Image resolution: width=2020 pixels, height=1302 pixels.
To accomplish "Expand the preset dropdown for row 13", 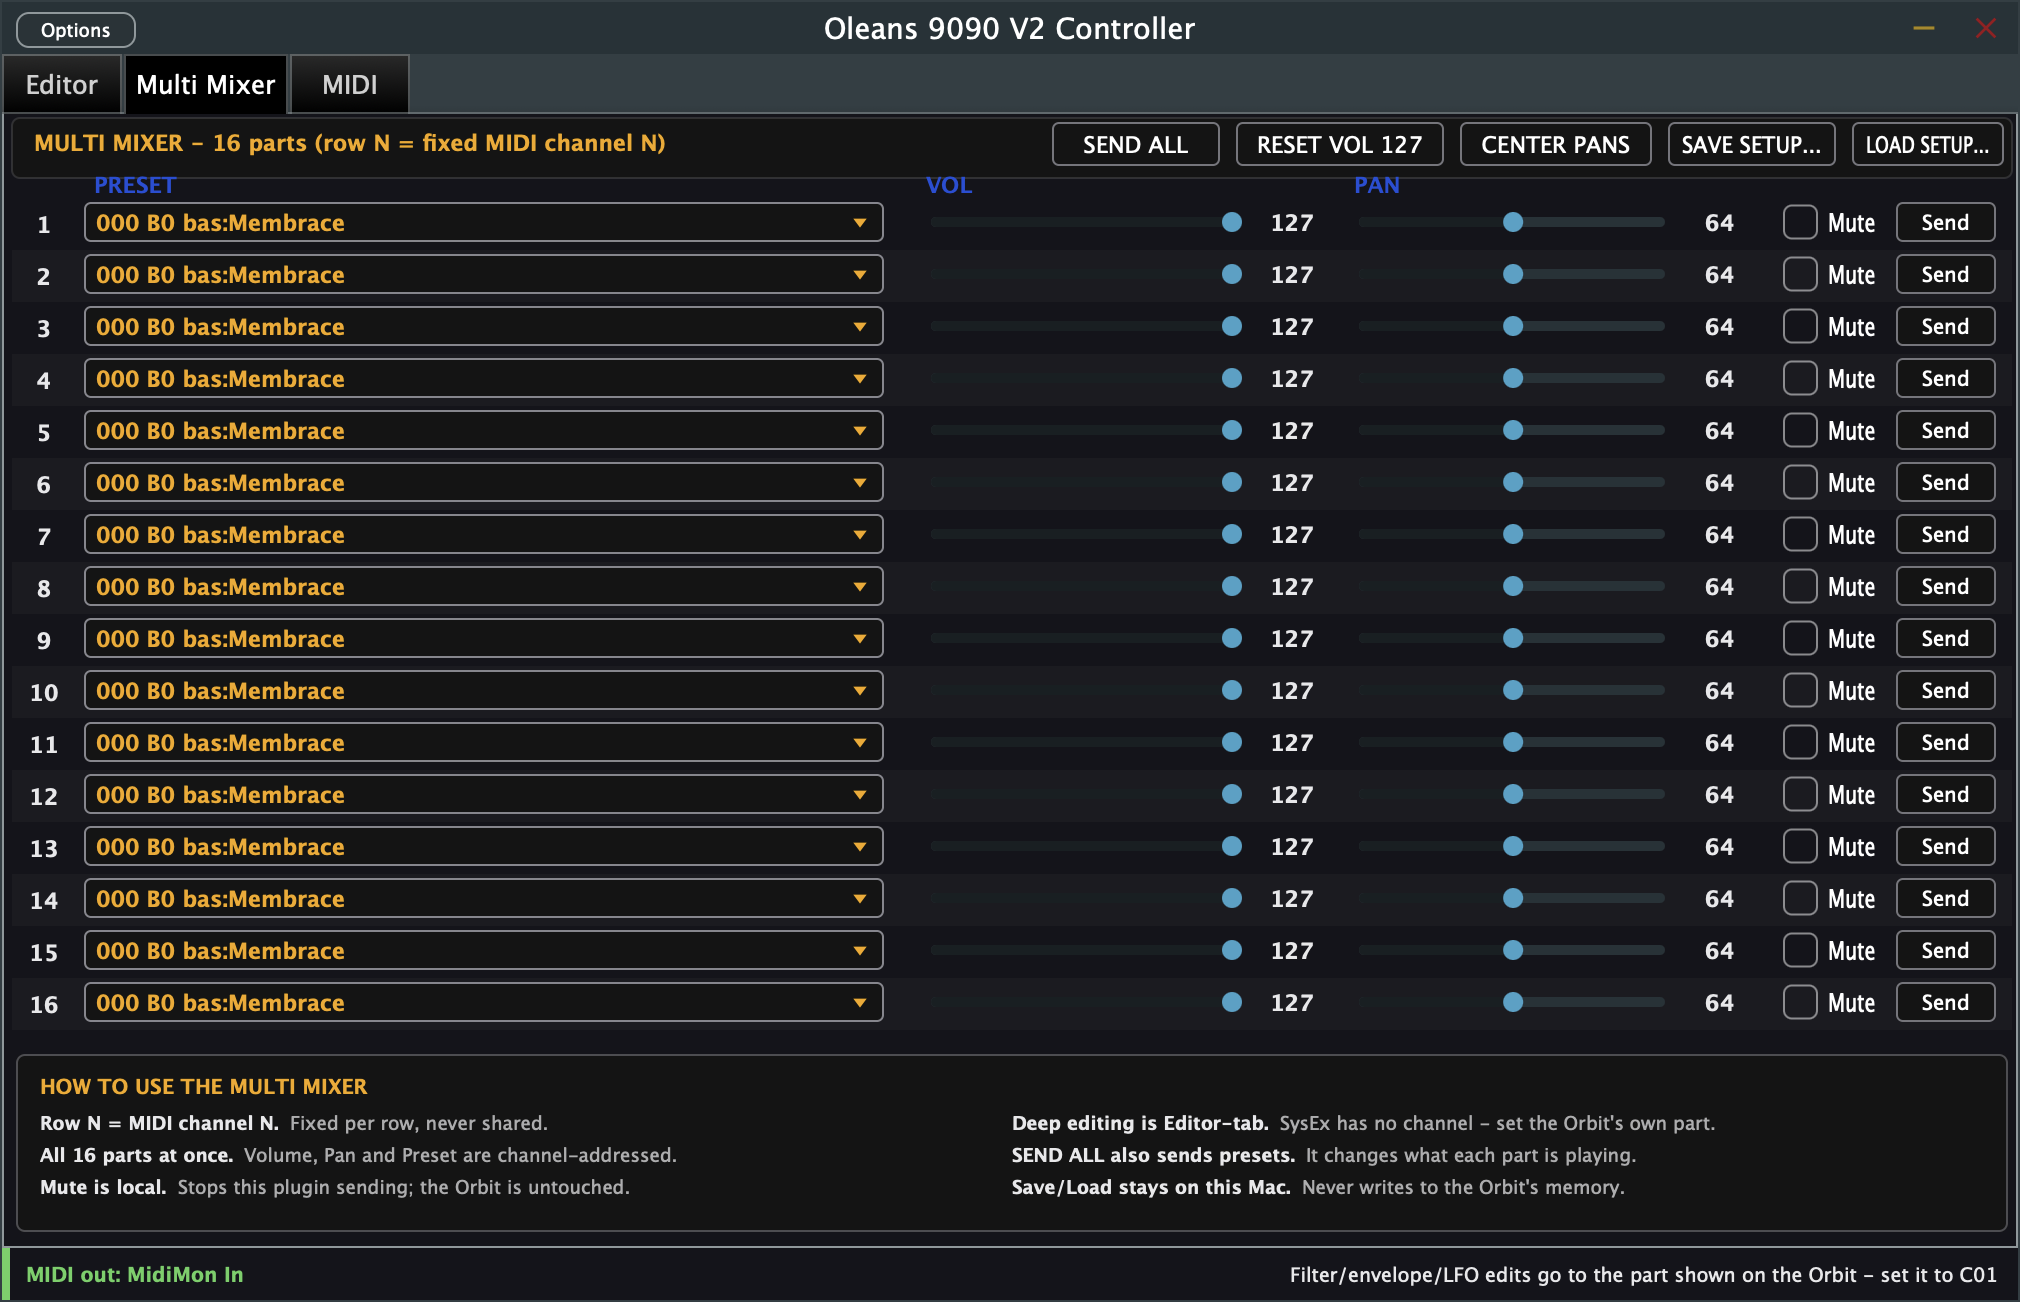I will point(484,847).
